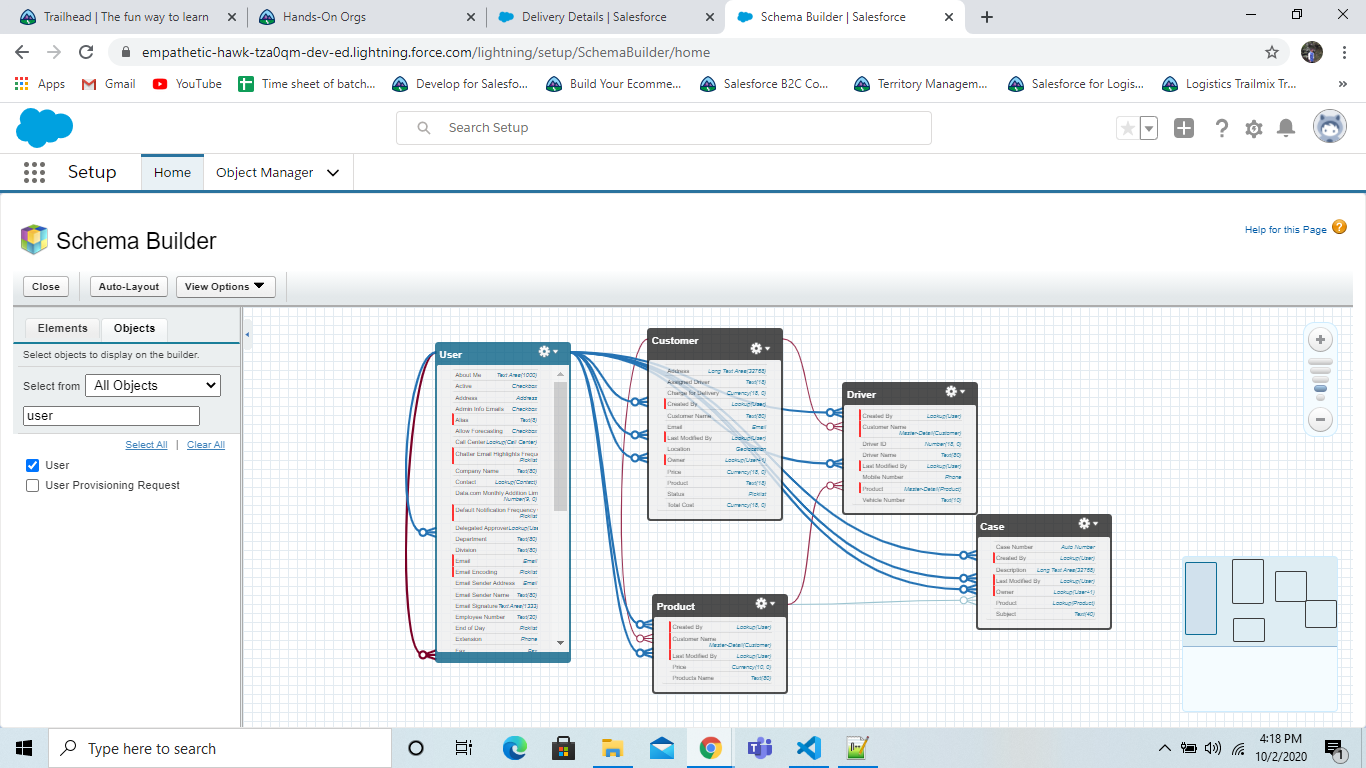The image size is (1366, 768).
Task: Click the Select All link
Action: click(x=146, y=445)
